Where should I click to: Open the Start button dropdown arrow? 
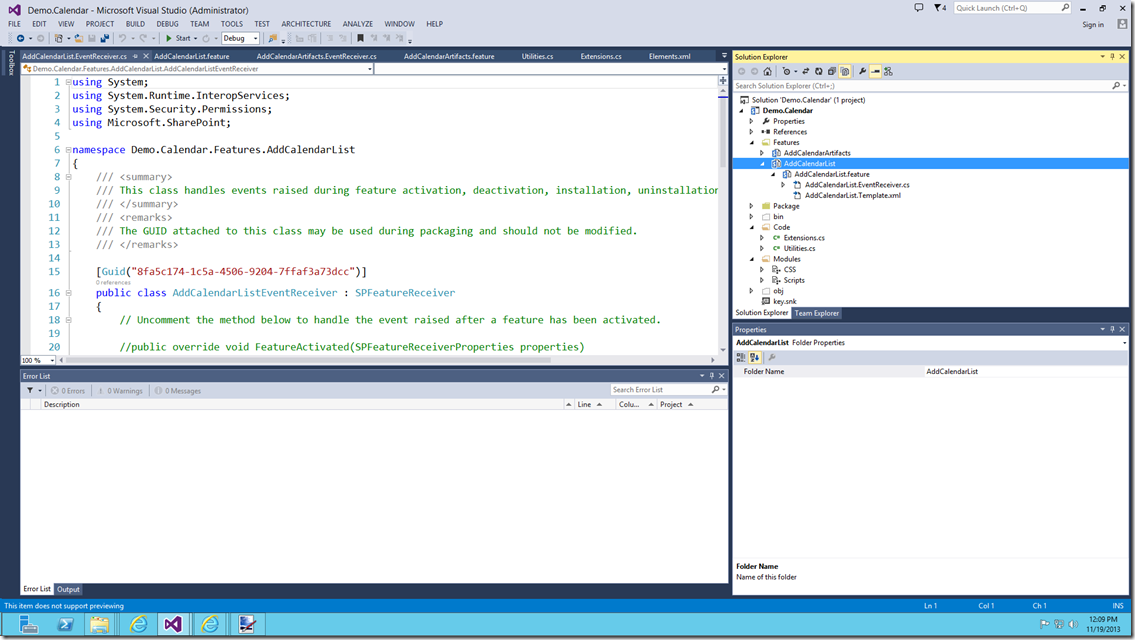pos(195,38)
